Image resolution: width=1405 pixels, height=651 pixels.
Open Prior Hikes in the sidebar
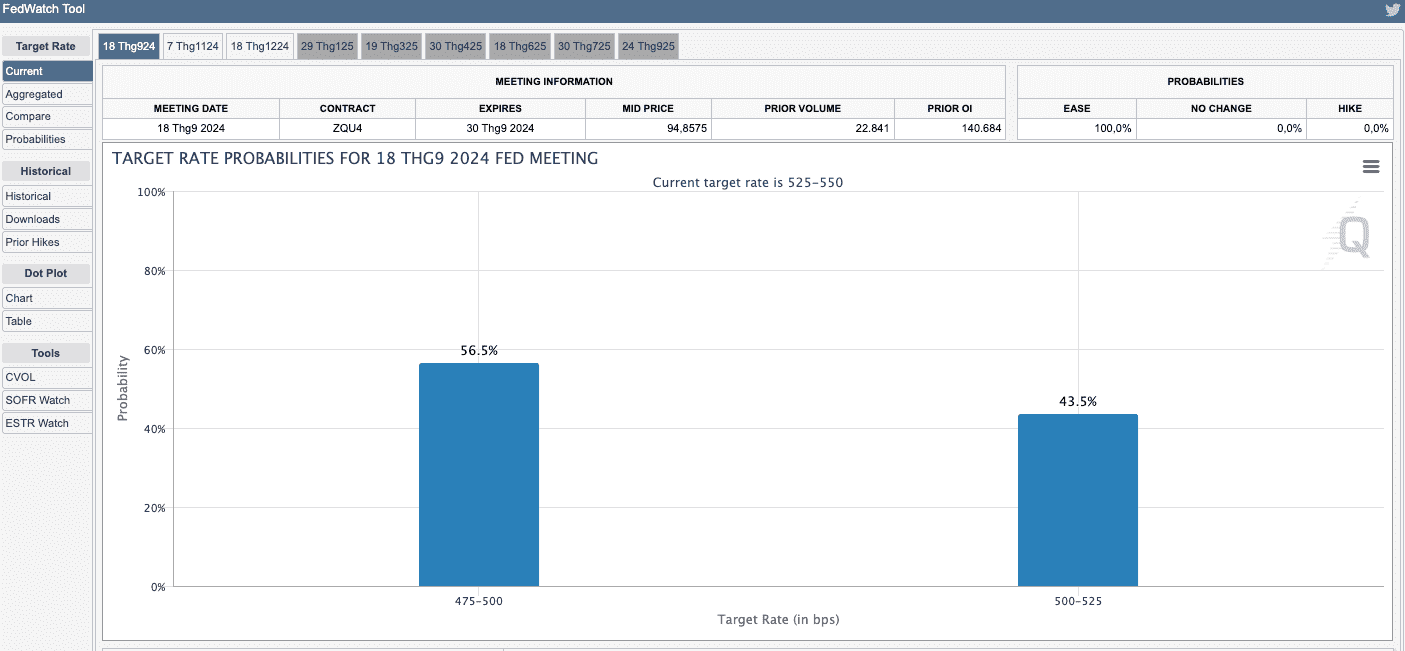pos(47,243)
